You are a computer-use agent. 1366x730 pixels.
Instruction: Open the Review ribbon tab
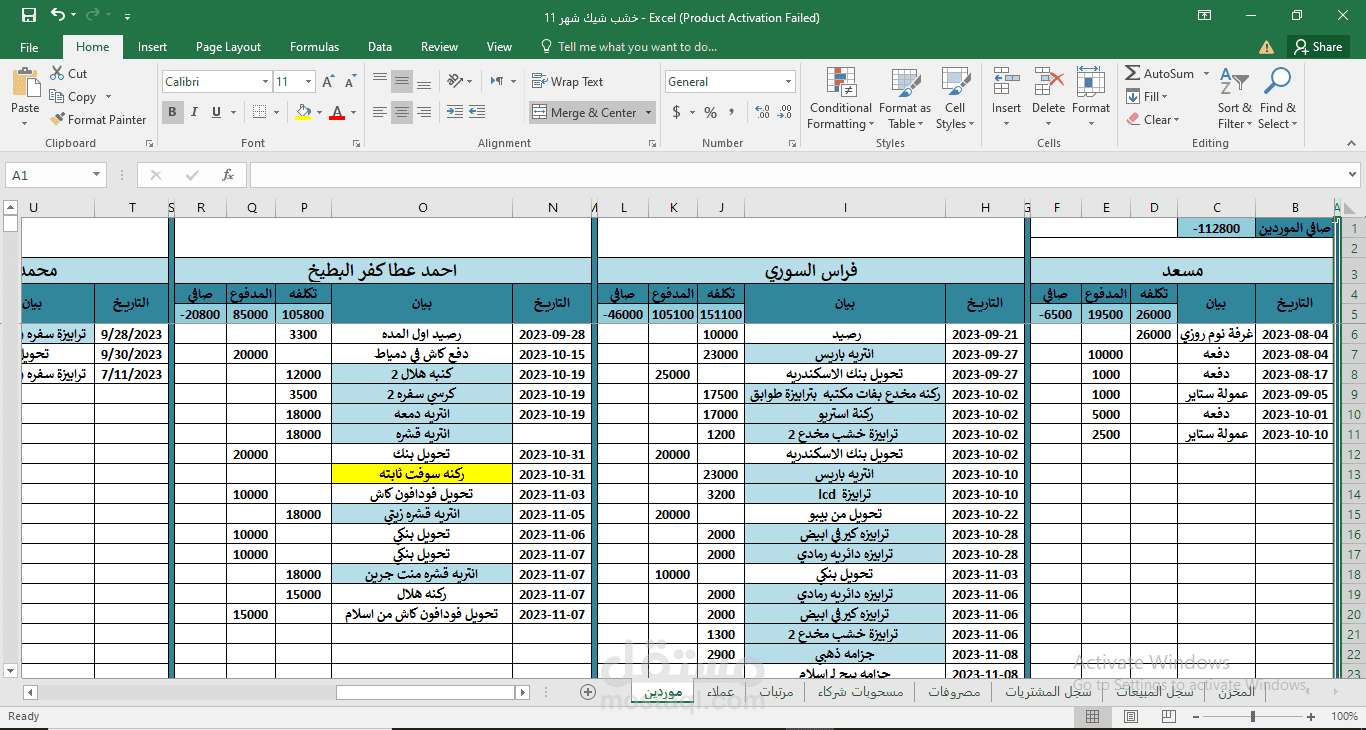439,47
